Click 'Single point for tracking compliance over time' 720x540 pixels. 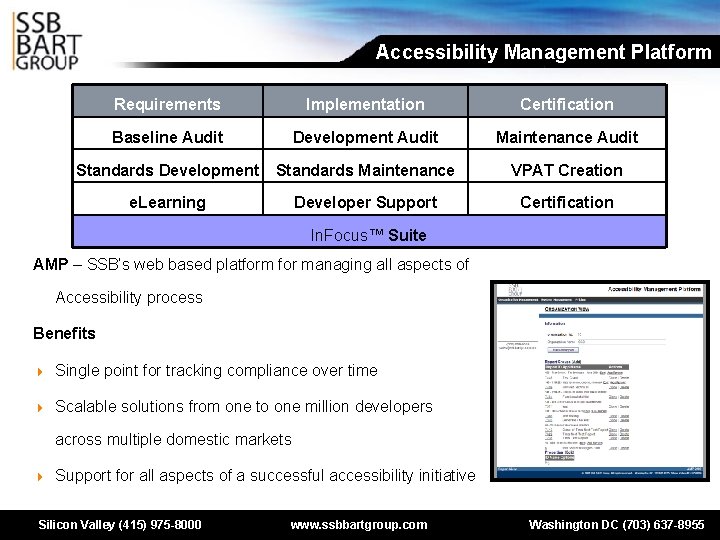(x=216, y=370)
